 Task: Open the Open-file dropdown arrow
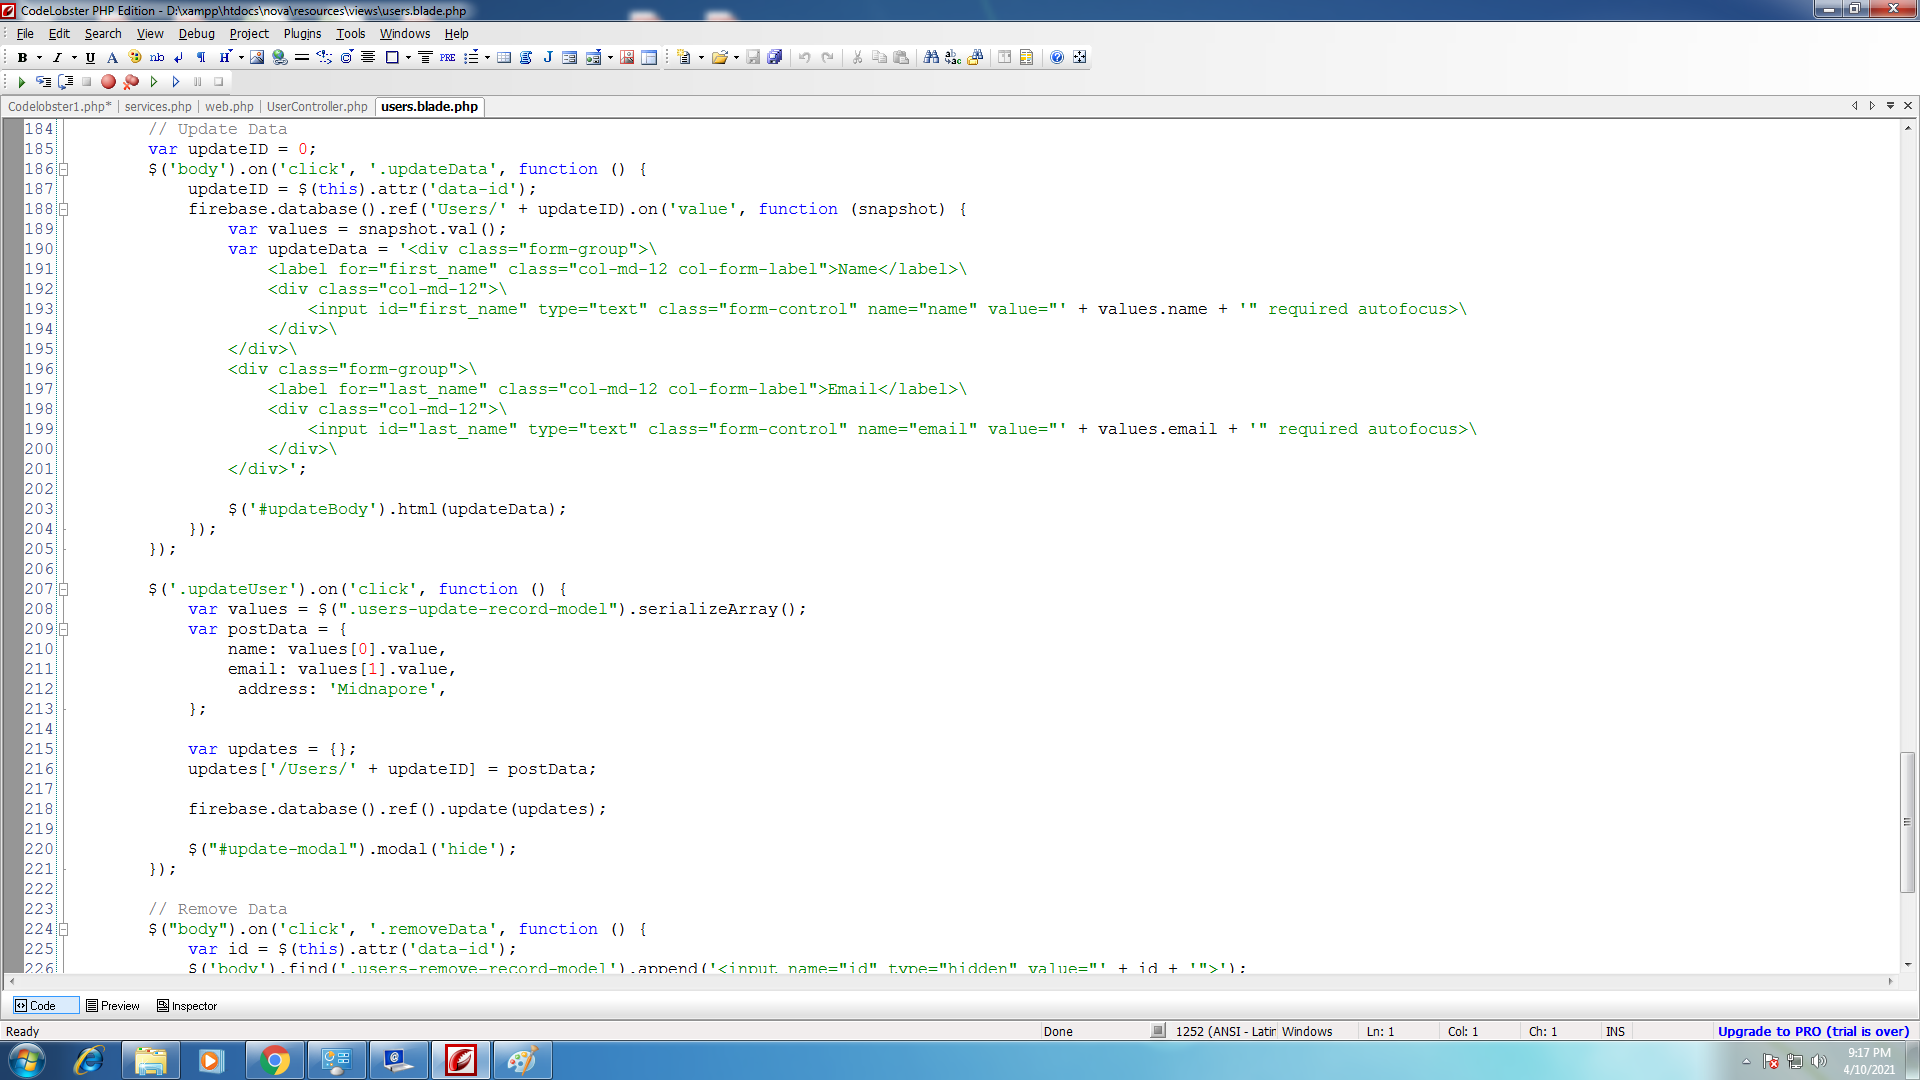[x=736, y=57]
